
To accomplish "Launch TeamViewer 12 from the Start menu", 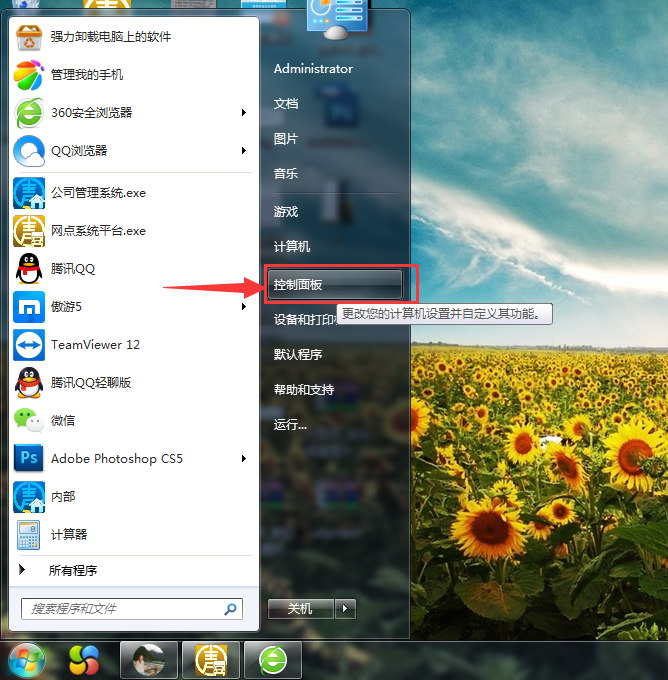I will pos(29,345).
